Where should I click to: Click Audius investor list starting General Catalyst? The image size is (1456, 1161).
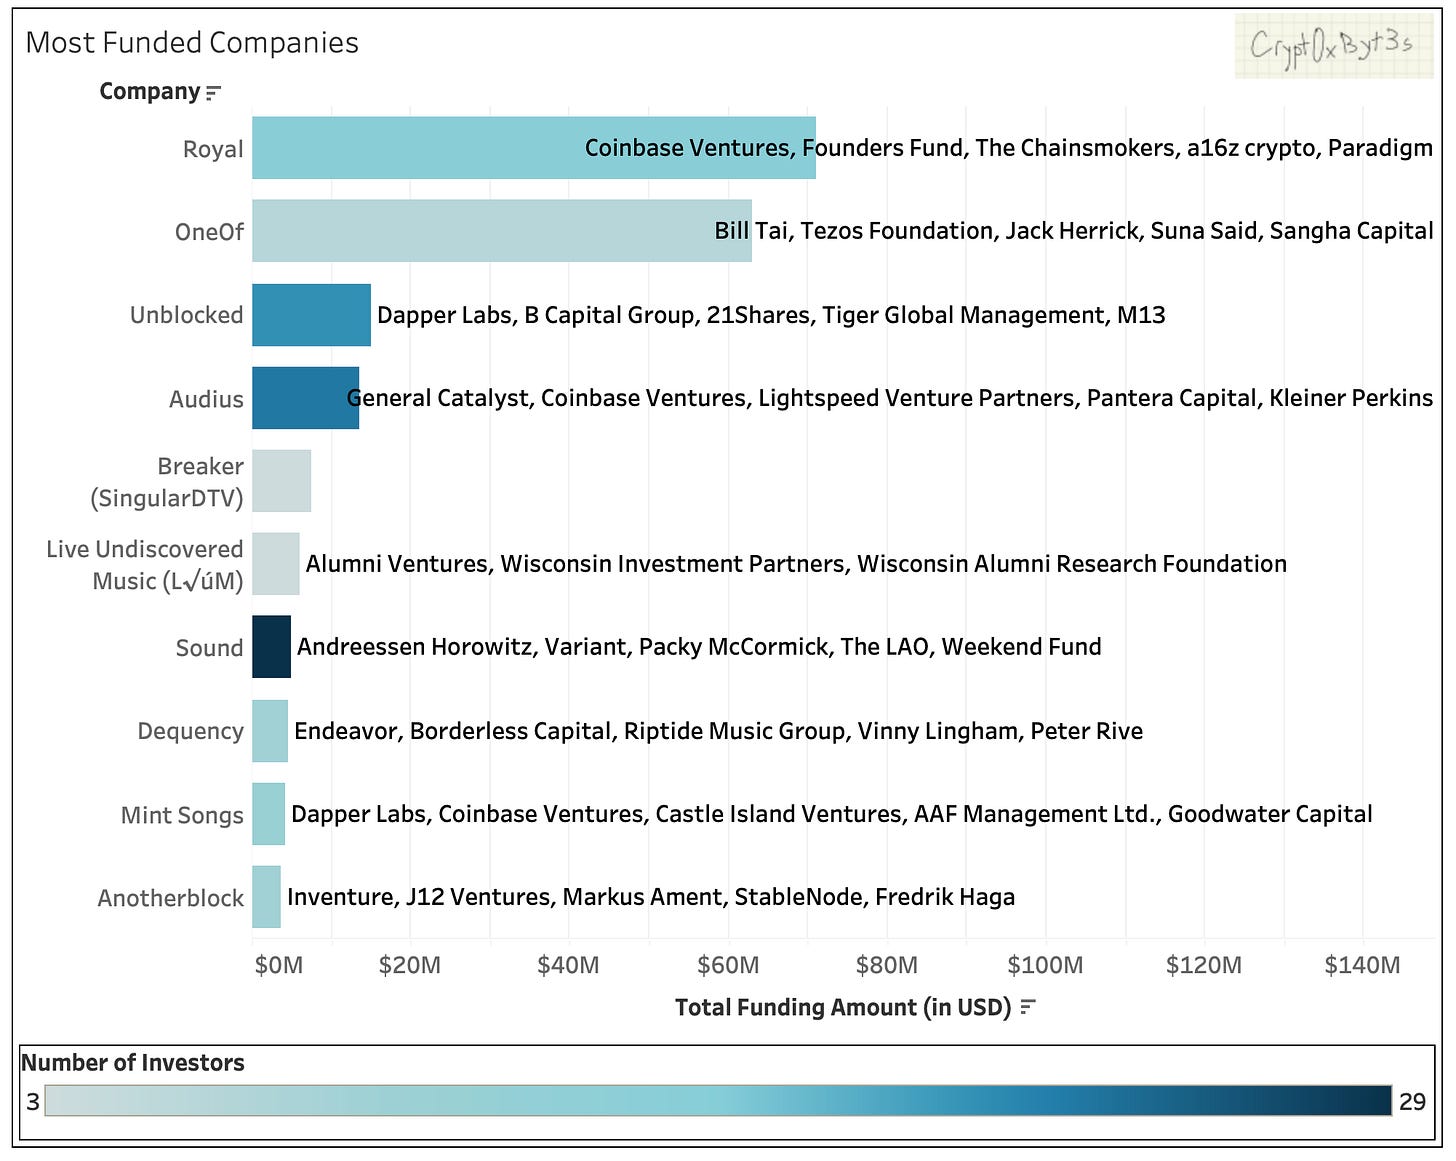click(x=890, y=398)
